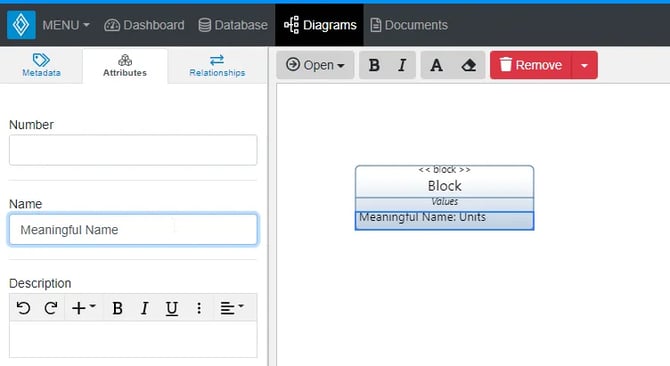Screen dimensions: 670x366
Task: Focus the Name field with Meaningful Name
Action: click(133, 229)
